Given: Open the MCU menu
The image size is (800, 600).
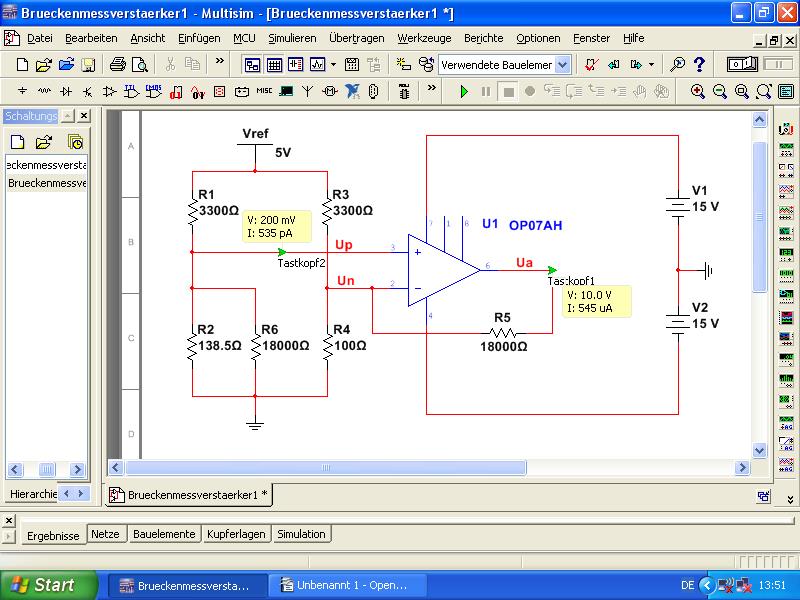Looking at the screenshot, I should pyautogui.click(x=244, y=38).
